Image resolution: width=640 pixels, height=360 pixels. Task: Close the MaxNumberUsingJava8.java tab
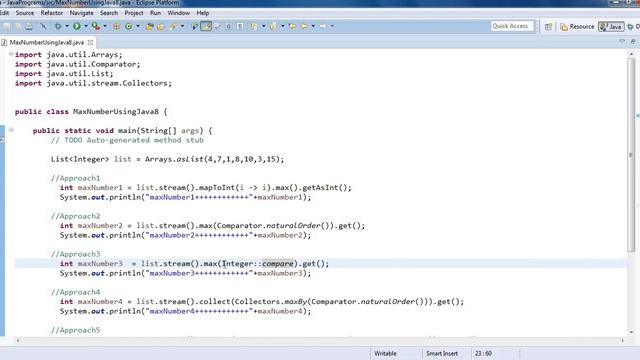point(90,42)
